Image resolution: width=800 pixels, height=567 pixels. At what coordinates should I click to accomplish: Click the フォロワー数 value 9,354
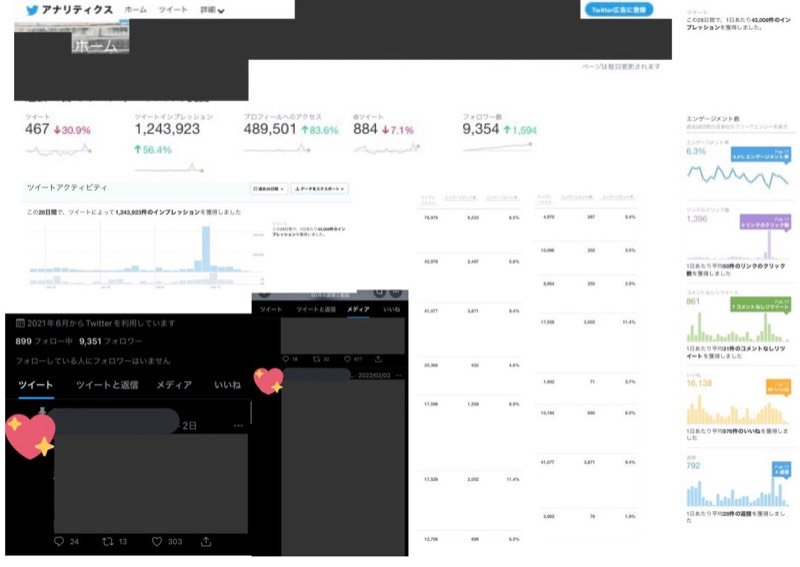click(481, 129)
